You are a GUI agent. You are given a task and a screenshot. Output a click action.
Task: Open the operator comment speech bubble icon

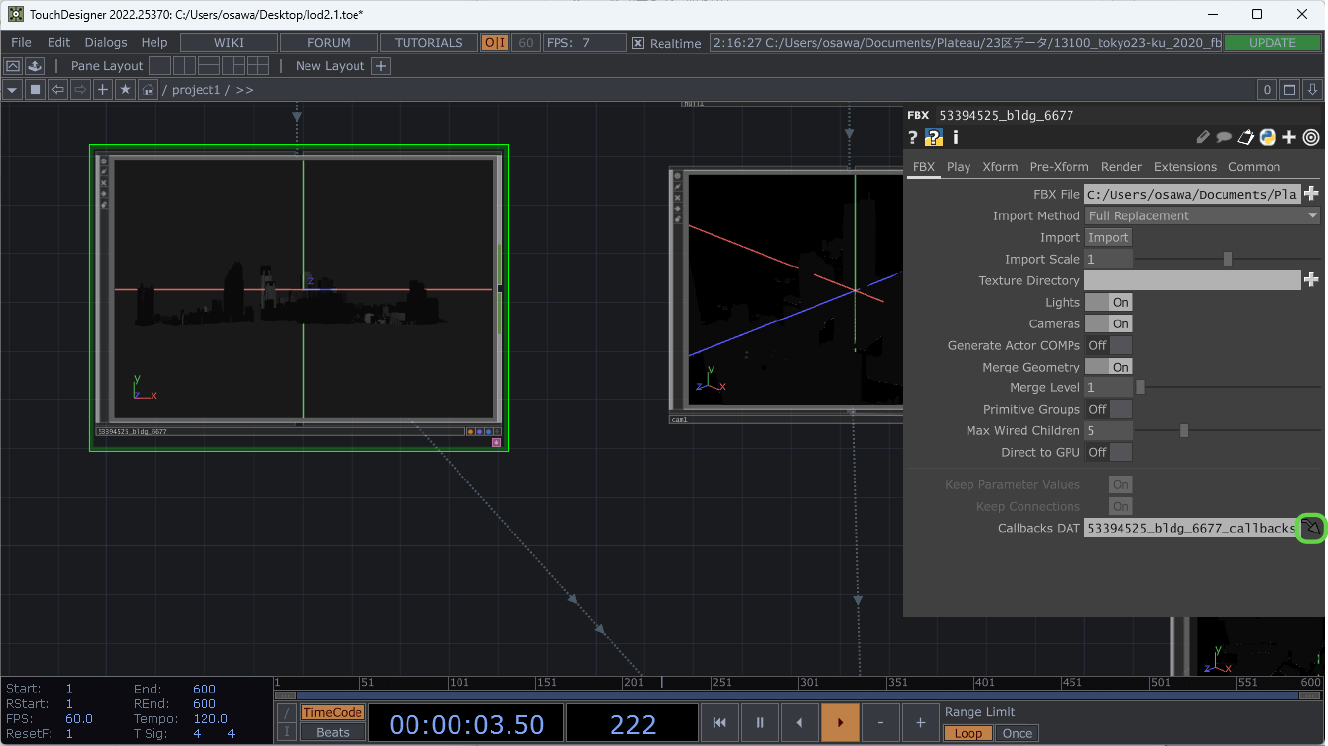point(1224,138)
